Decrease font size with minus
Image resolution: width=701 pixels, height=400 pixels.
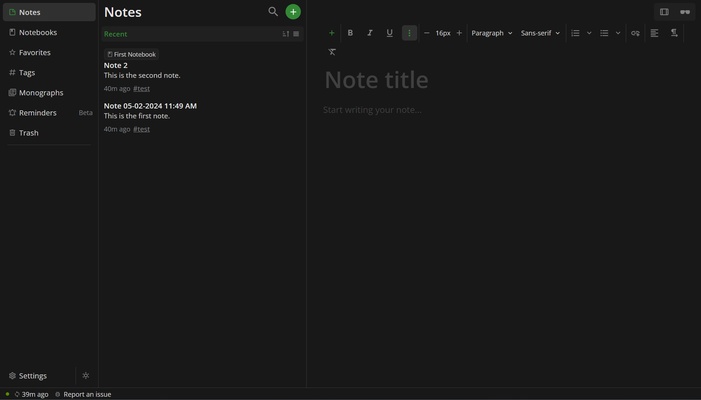pyautogui.click(x=427, y=33)
